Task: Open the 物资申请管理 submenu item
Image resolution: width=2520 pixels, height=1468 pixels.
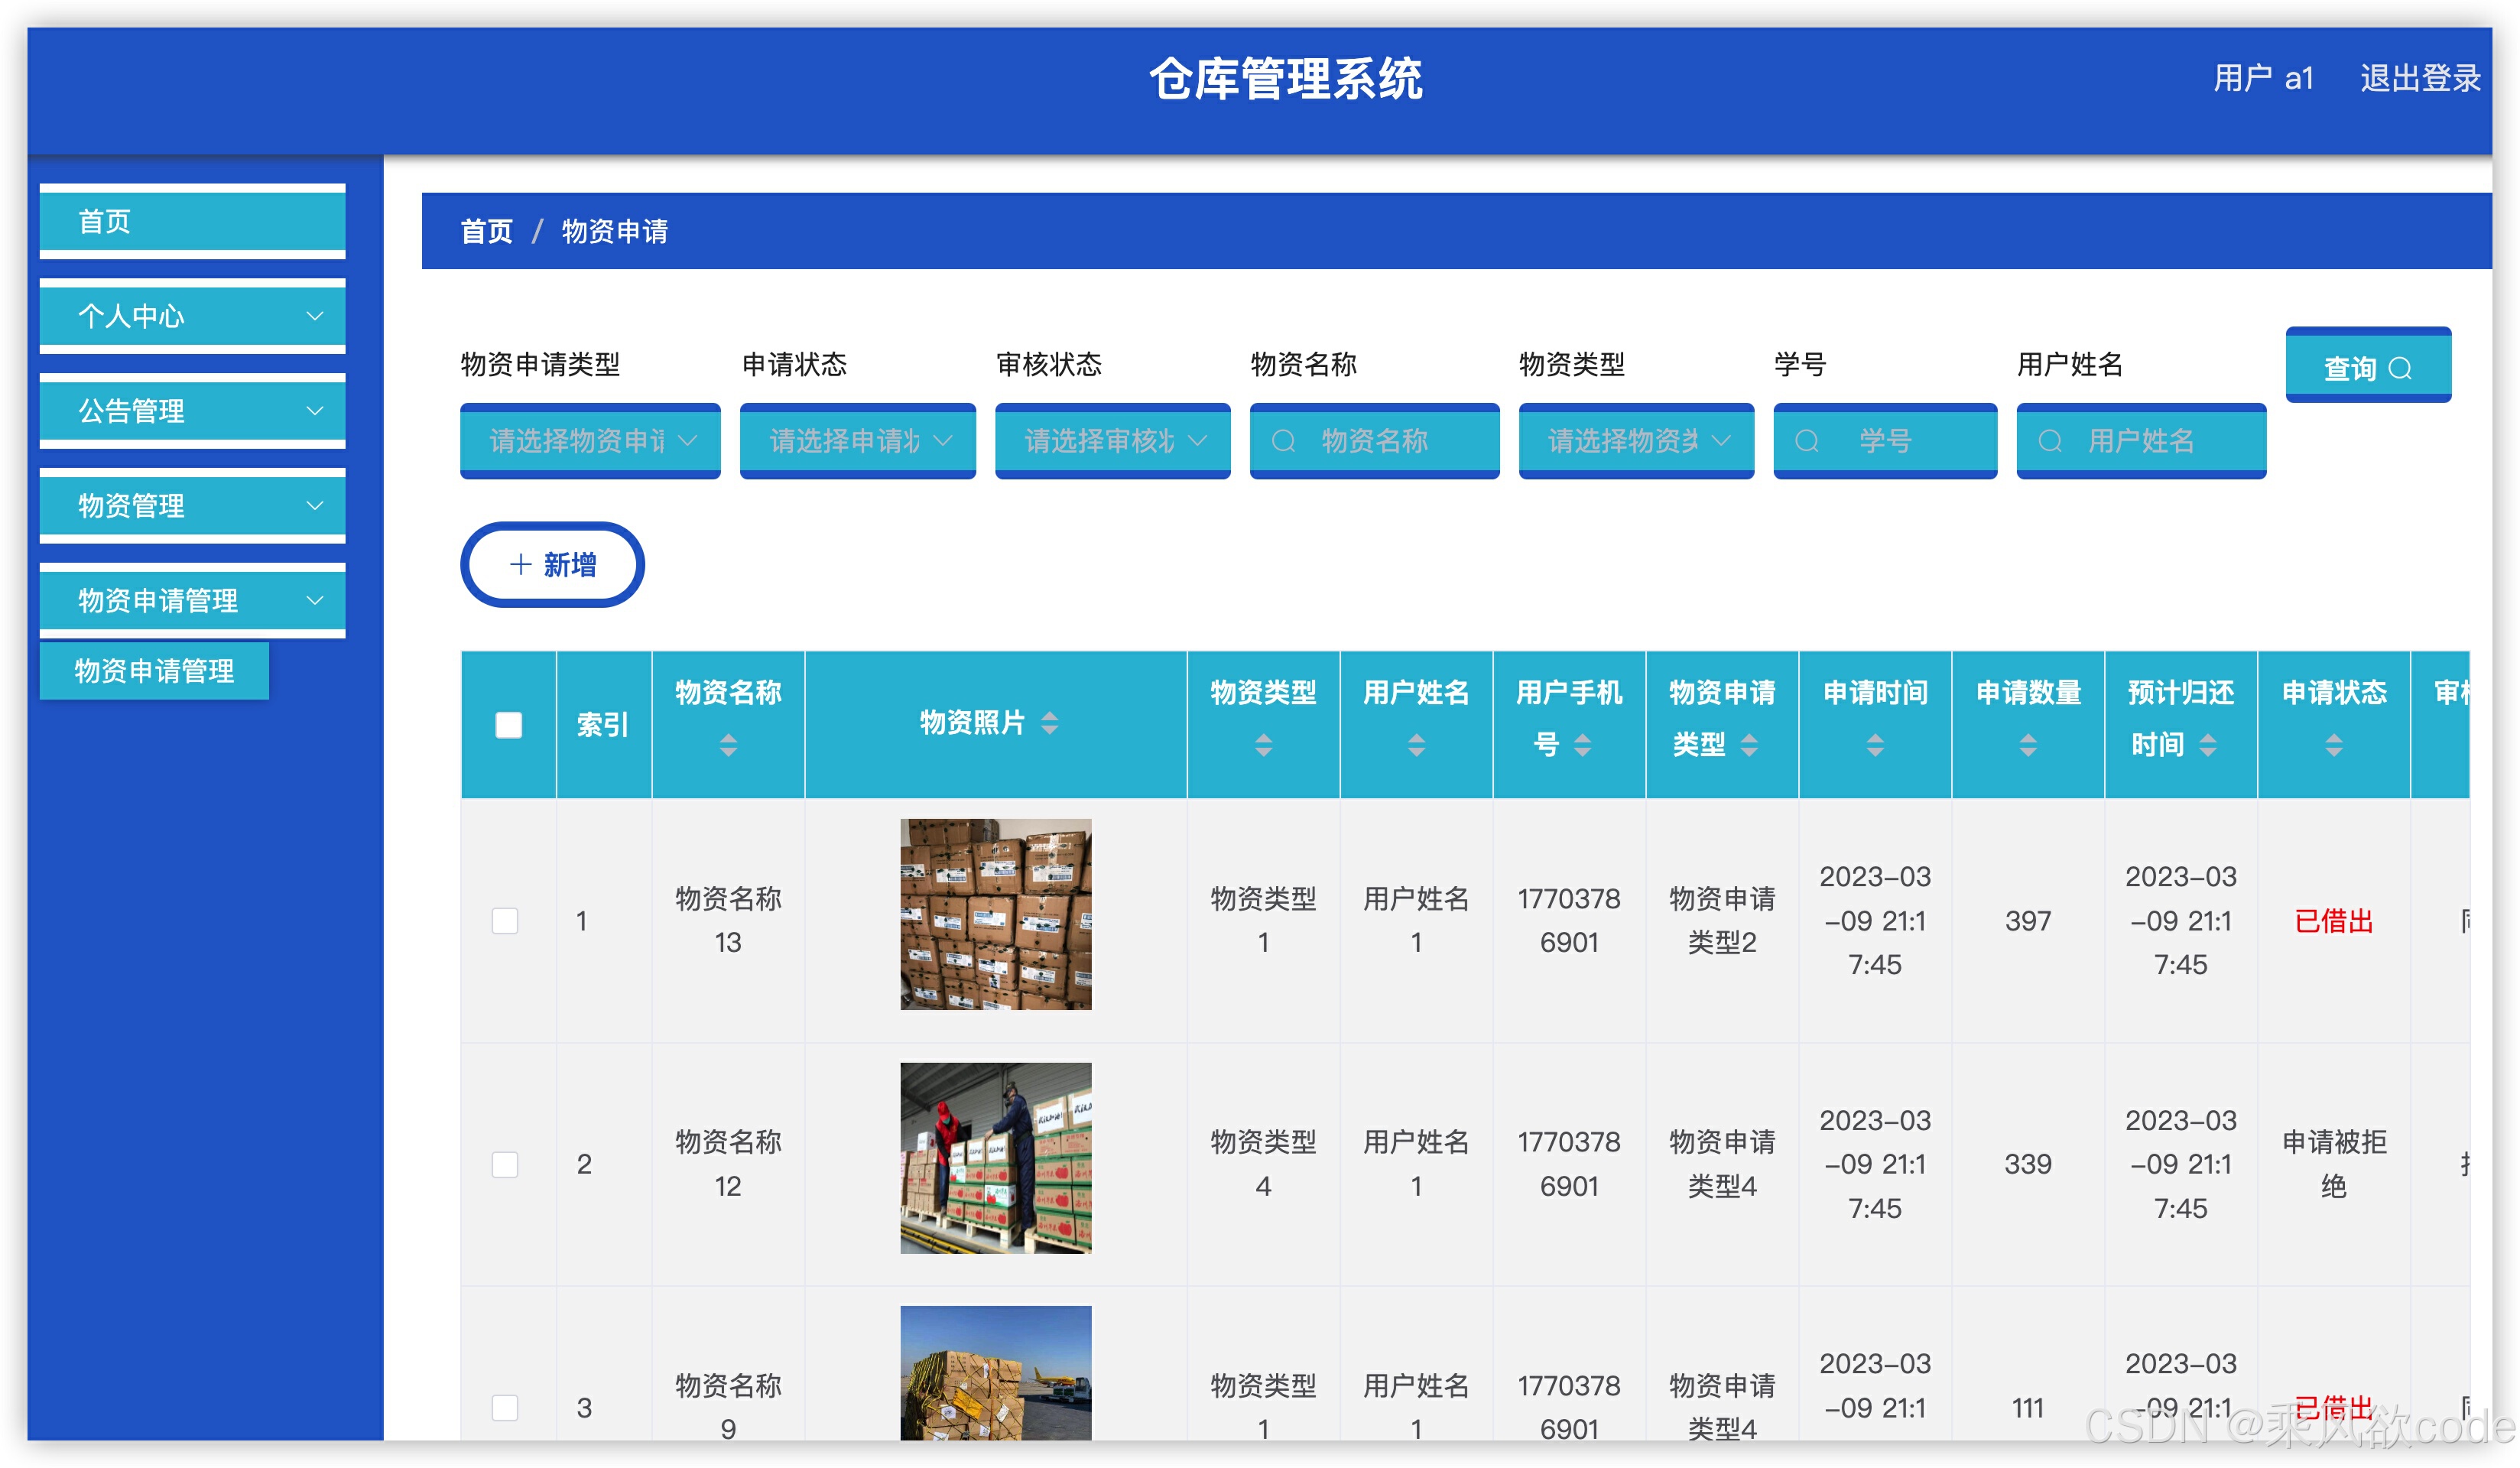Action: (x=154, y=671)
